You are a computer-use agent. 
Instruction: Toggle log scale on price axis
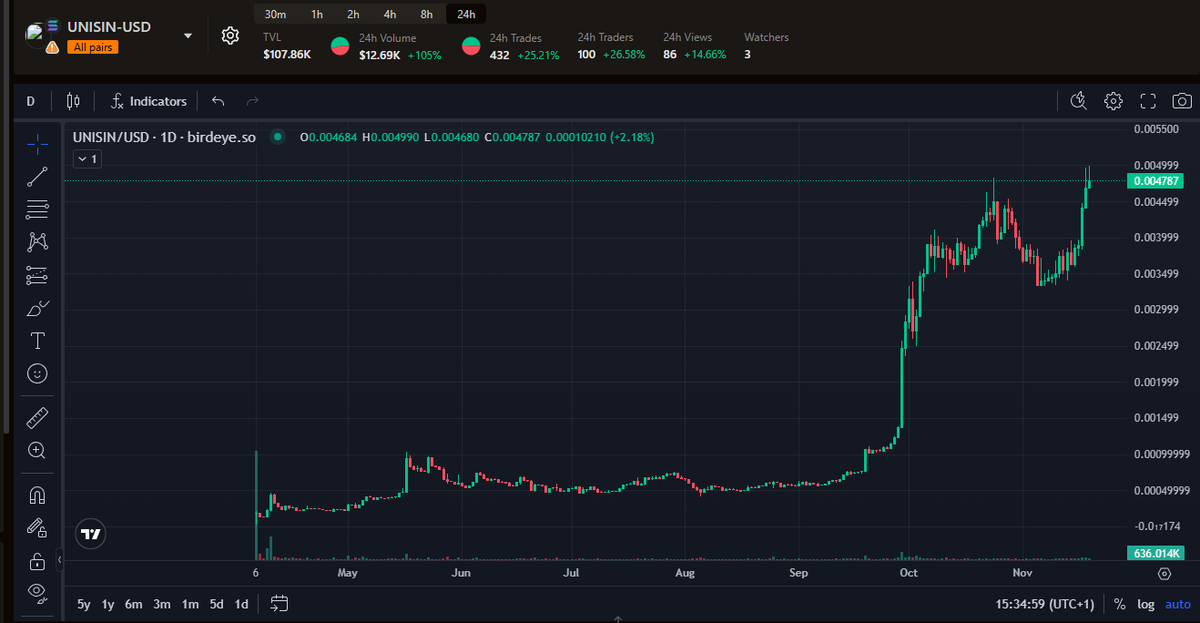[x=1146, y=604]
